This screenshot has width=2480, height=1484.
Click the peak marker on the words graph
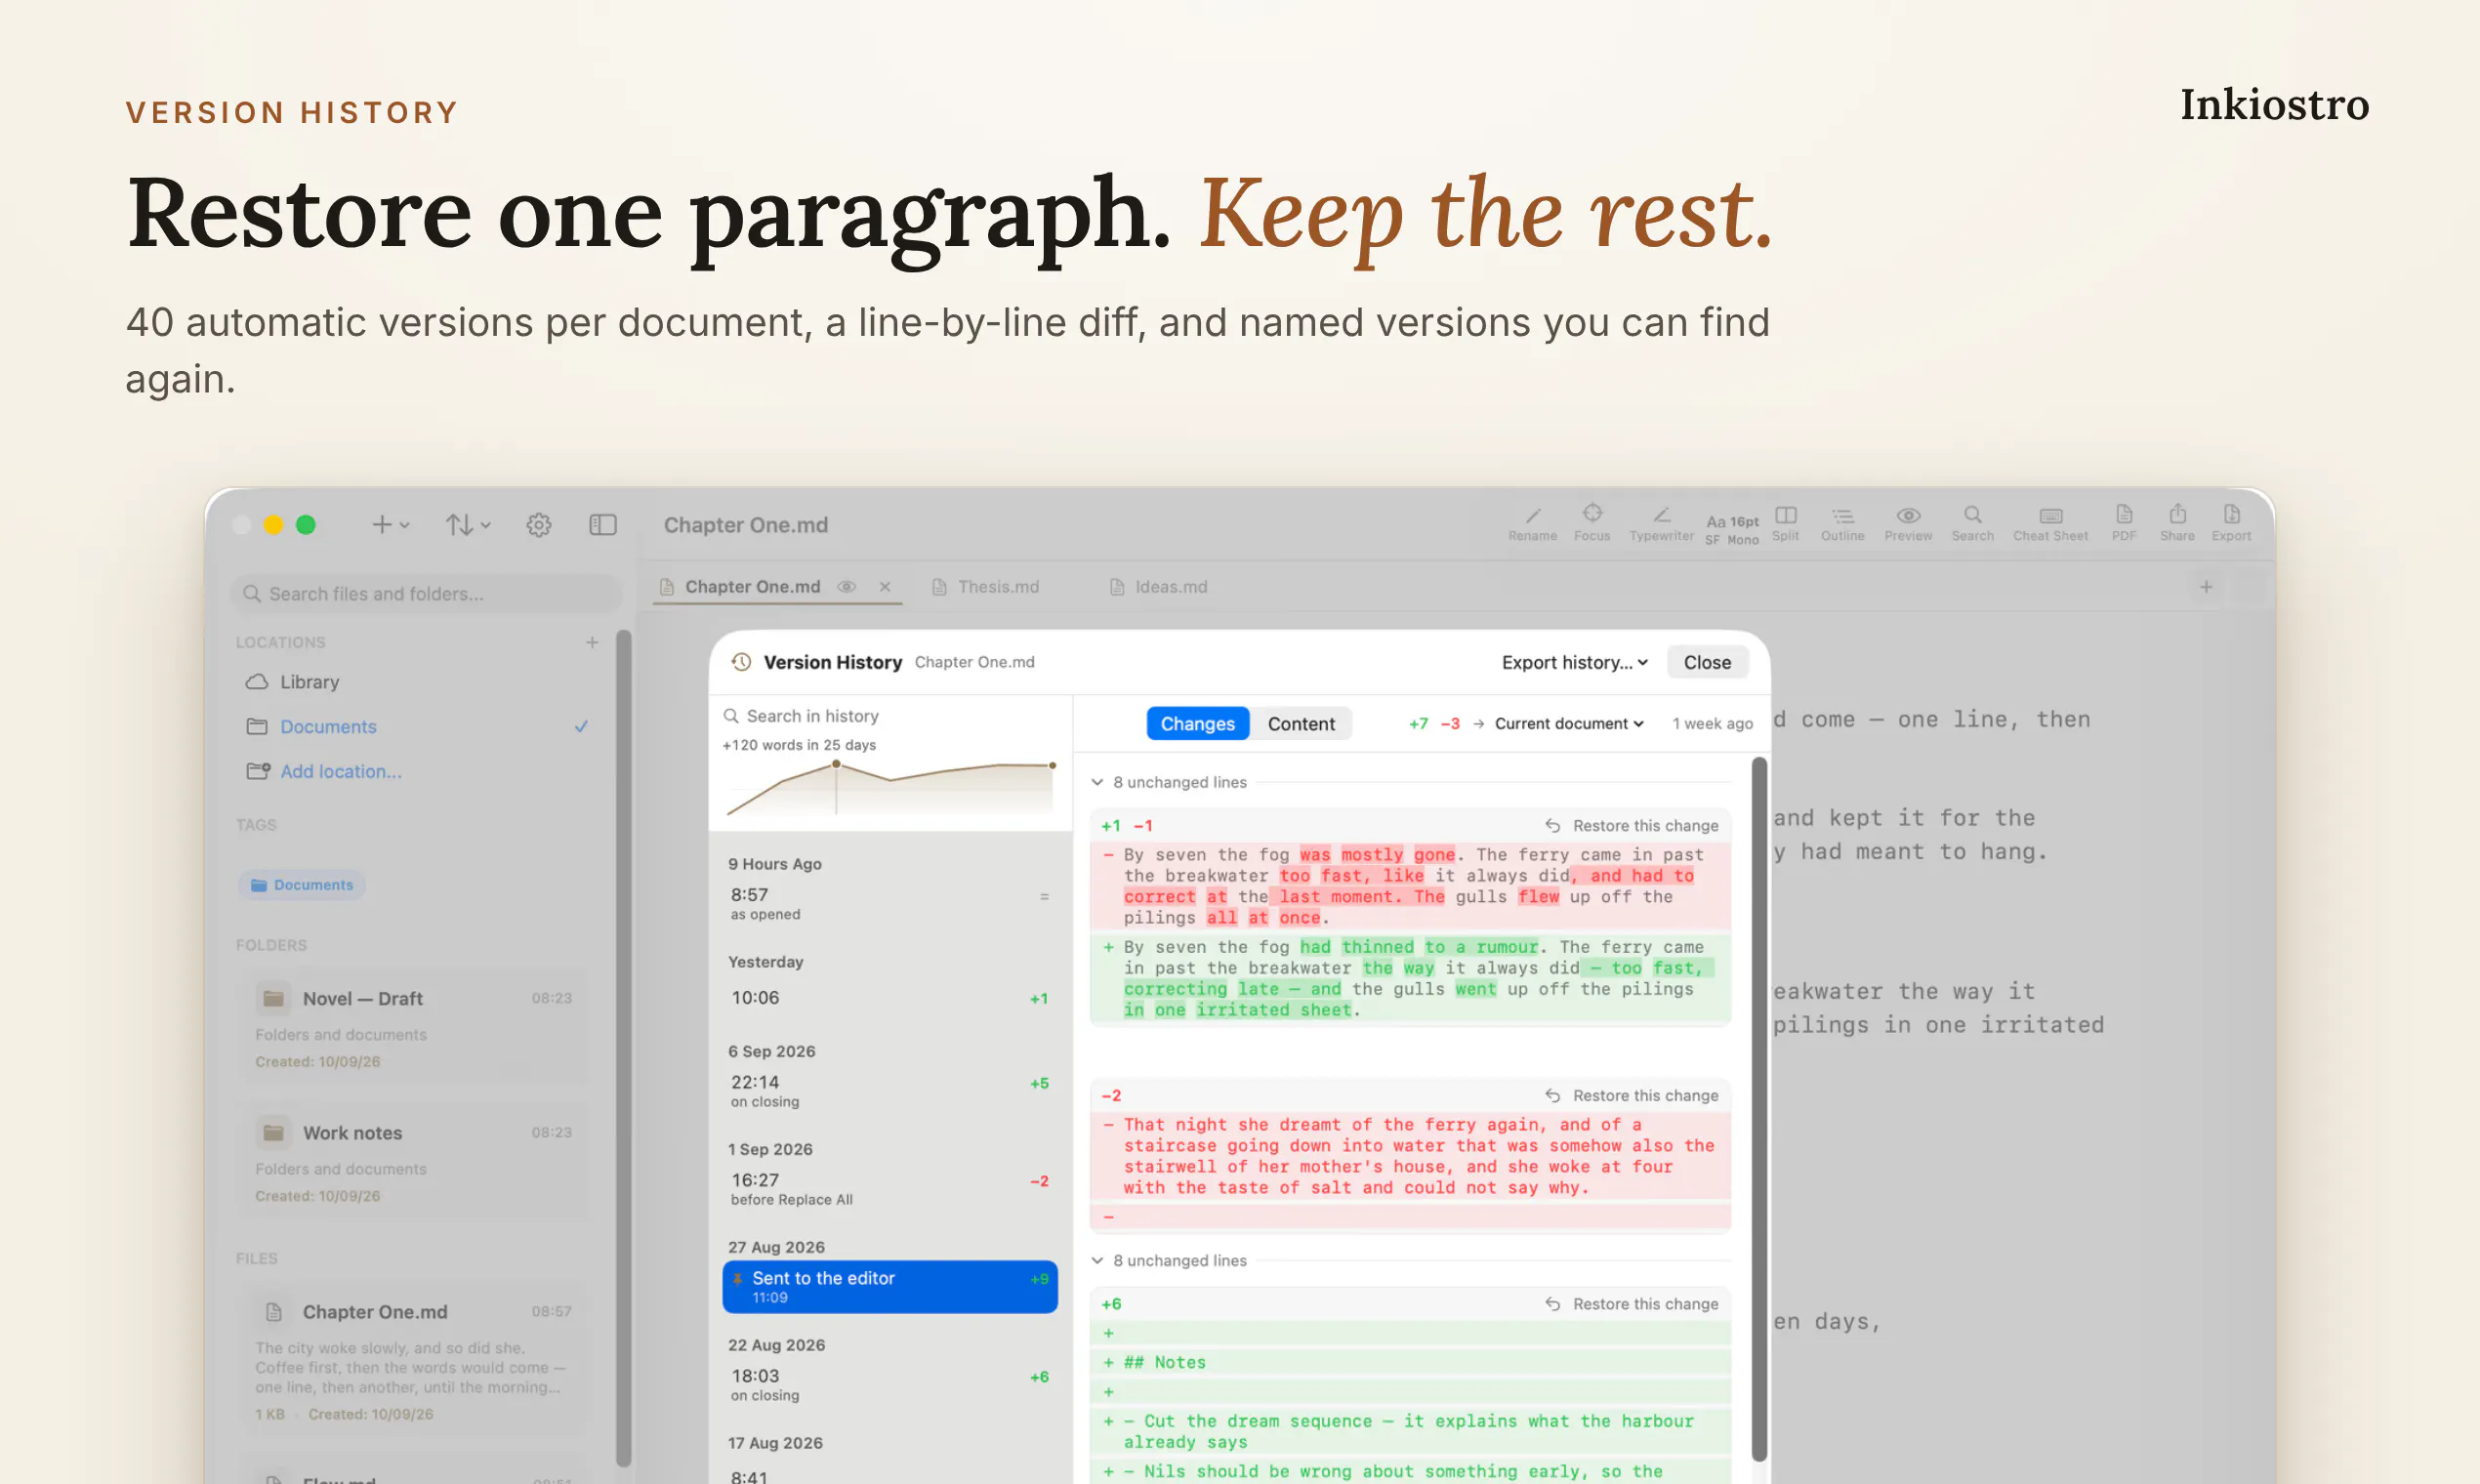click(x=836, y=764)
